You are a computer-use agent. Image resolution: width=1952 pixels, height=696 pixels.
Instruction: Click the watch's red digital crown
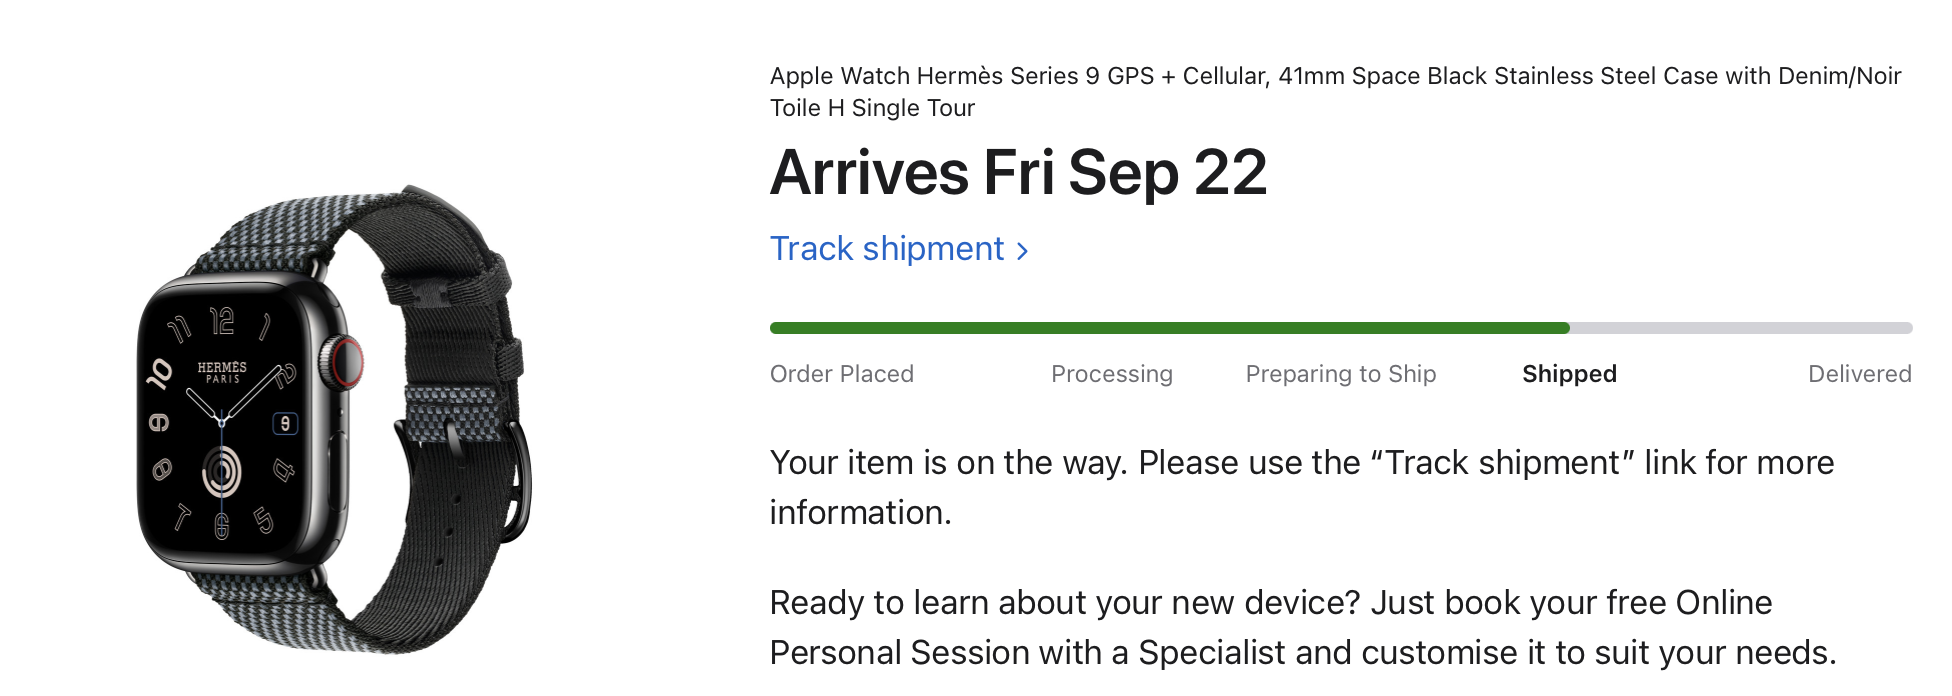346,362
